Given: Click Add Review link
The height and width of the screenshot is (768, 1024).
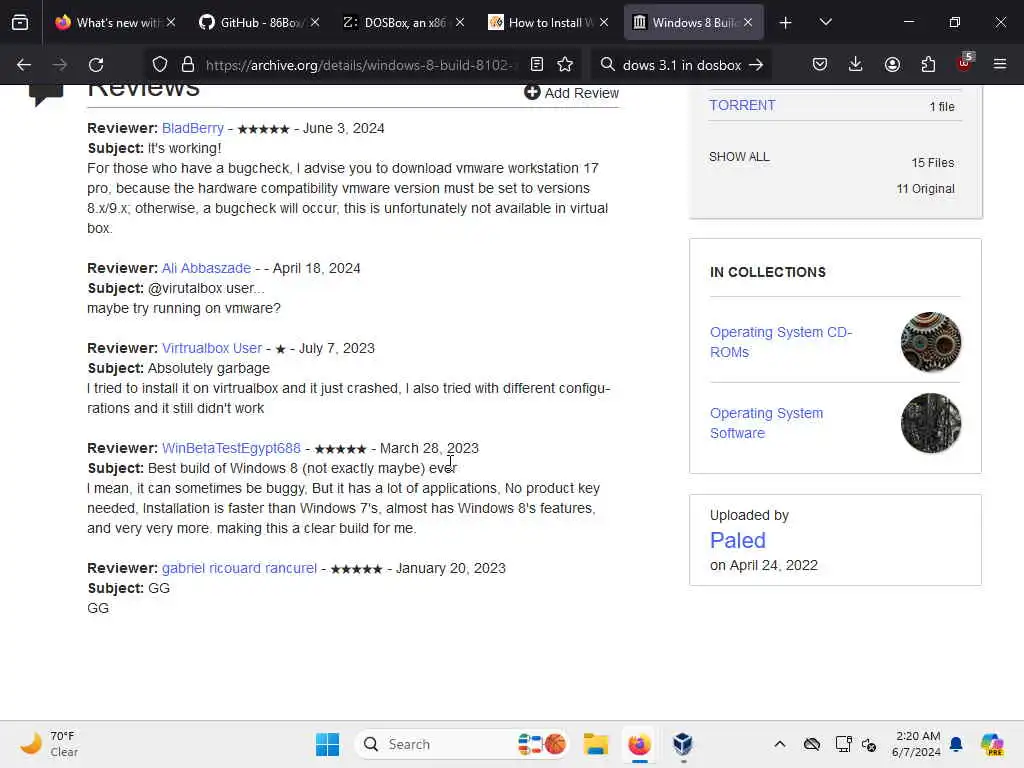Looking at the screenshot, I should point(571,93).
